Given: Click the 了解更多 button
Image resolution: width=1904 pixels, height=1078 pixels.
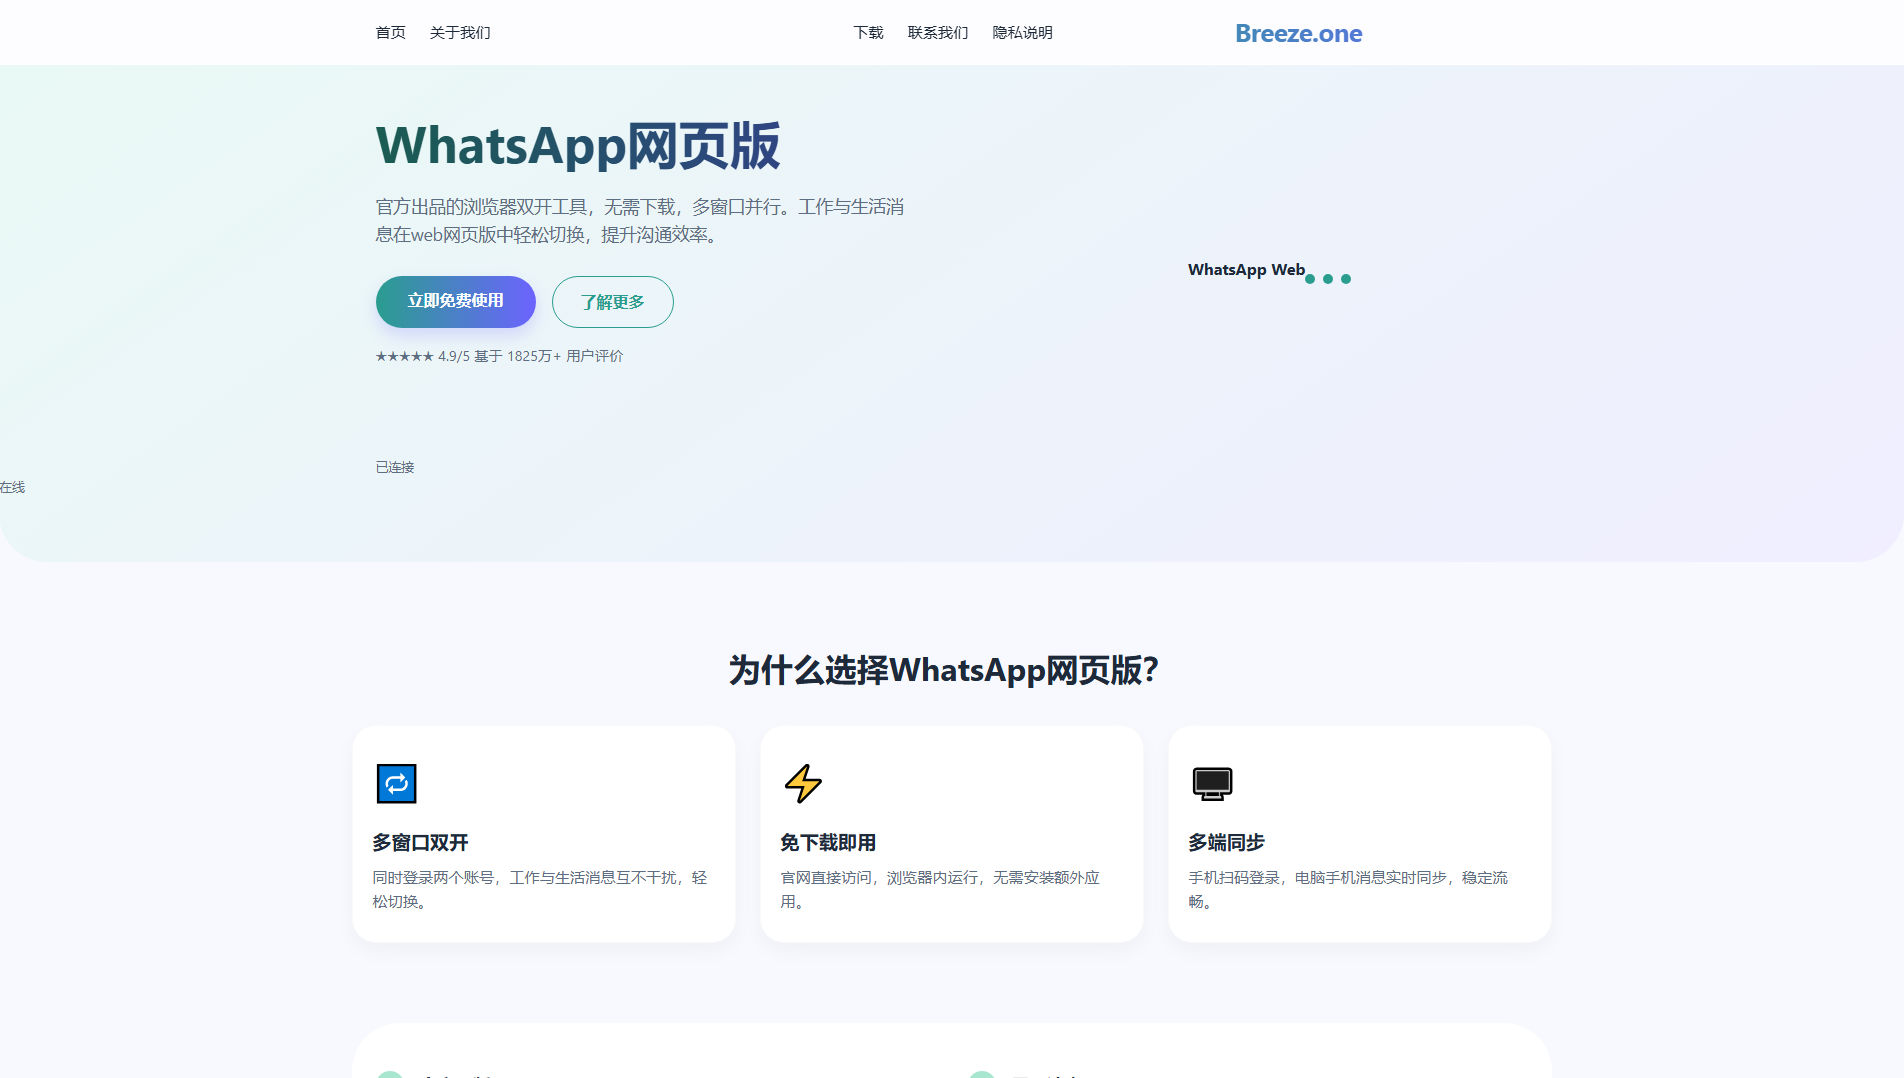Looking at the screenshot, I should click(613, 302).
